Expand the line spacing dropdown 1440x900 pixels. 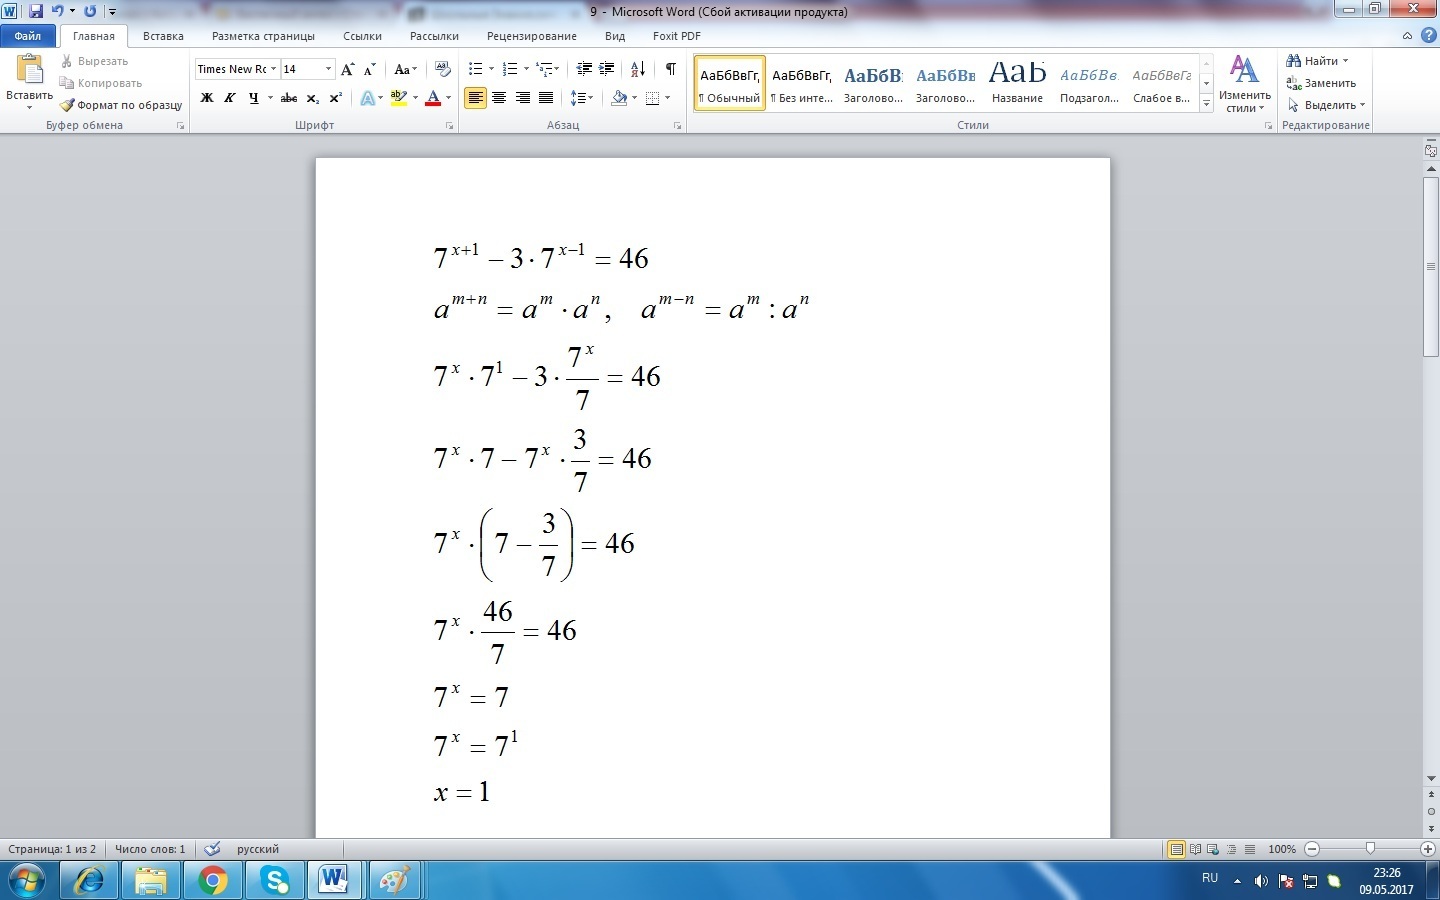tap(590, 98)
